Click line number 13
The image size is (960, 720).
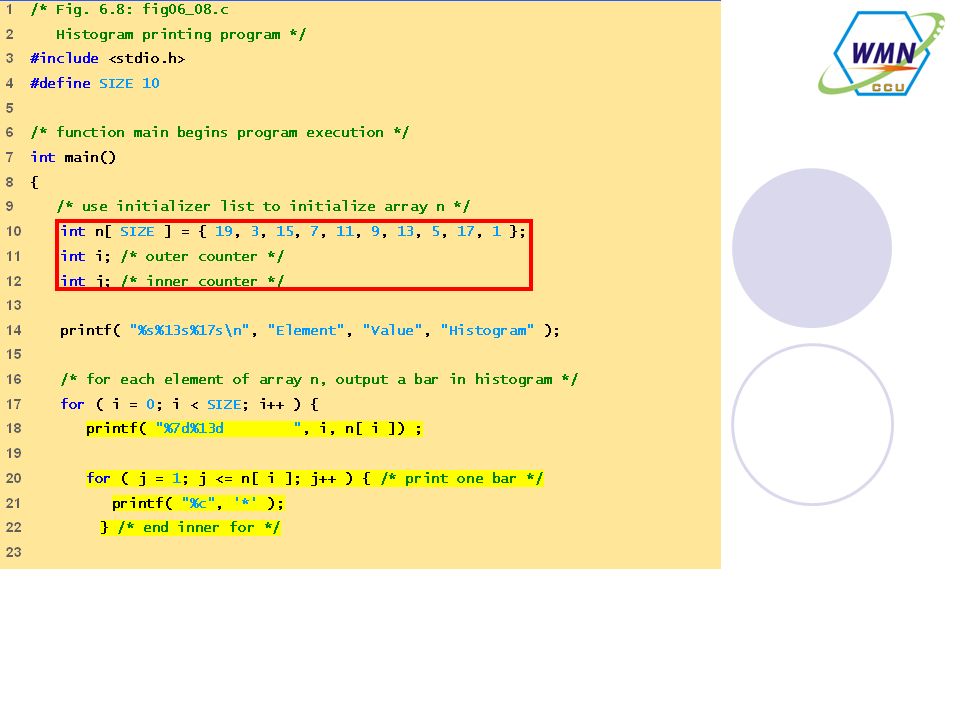[x=13, y=306]
